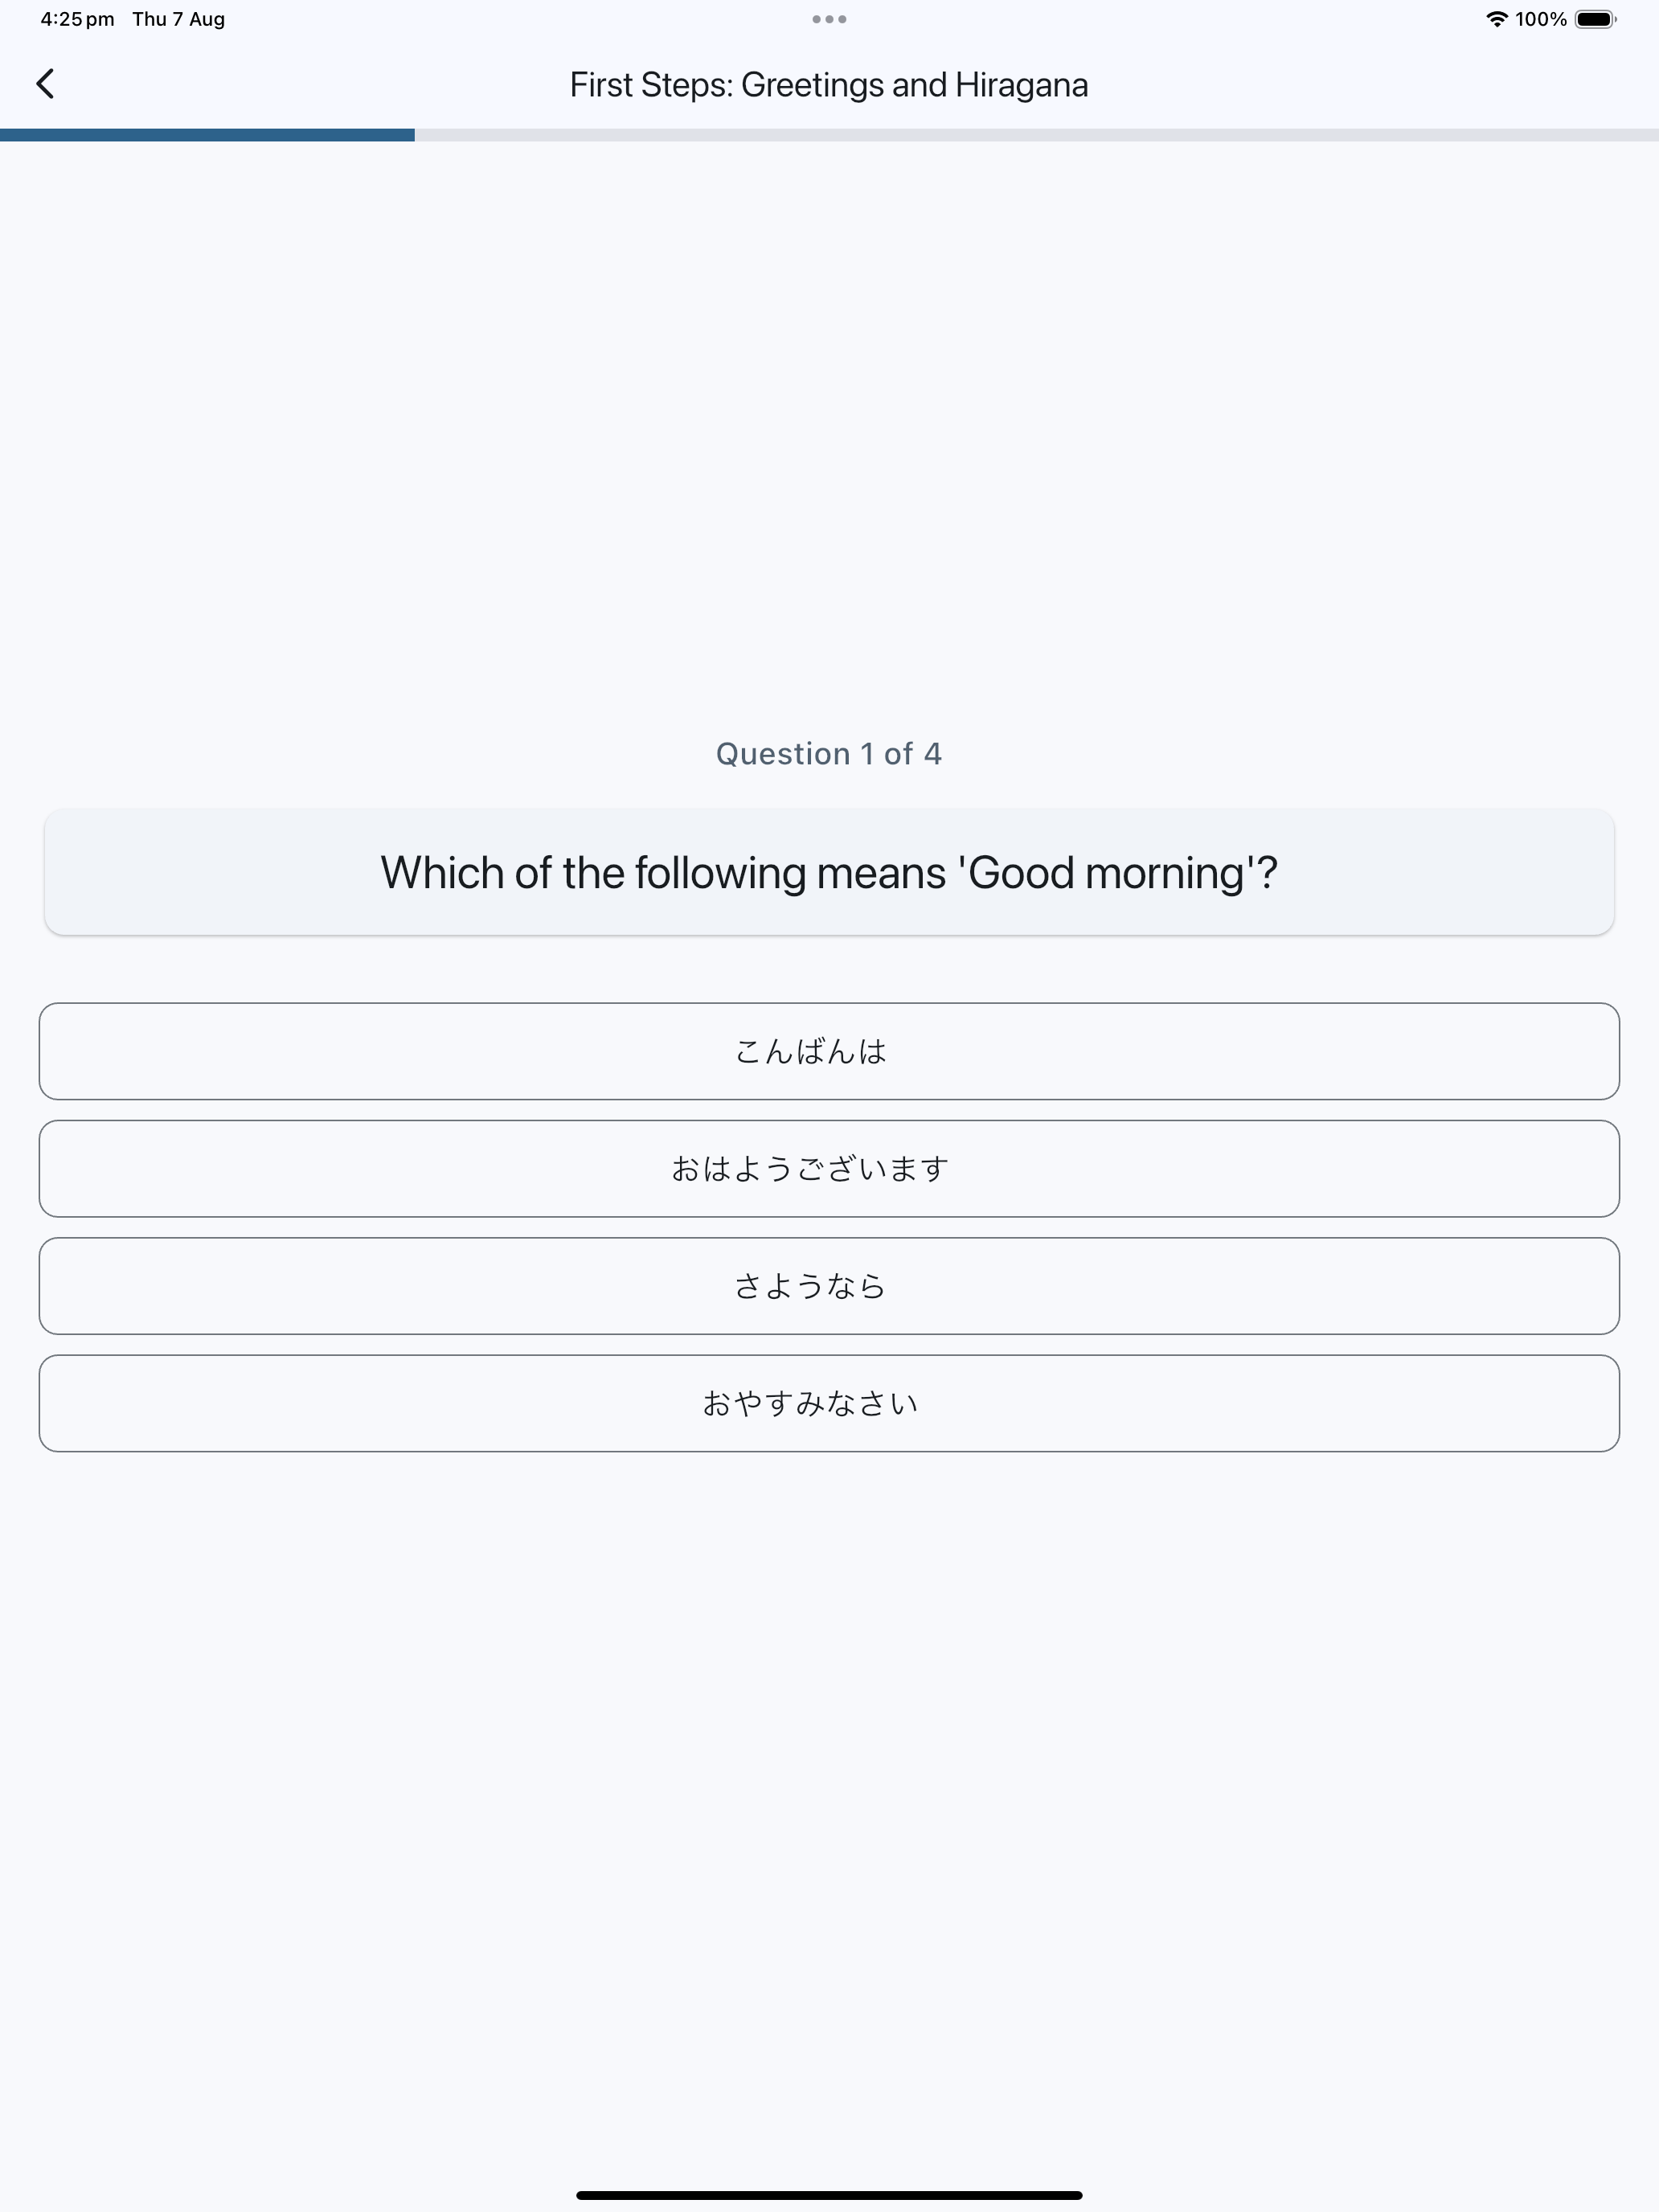The width and height of the screenshot is (1659, 2212).
Task: Choose the answer おやすみなさい
Action: [x=829, y=1403]
